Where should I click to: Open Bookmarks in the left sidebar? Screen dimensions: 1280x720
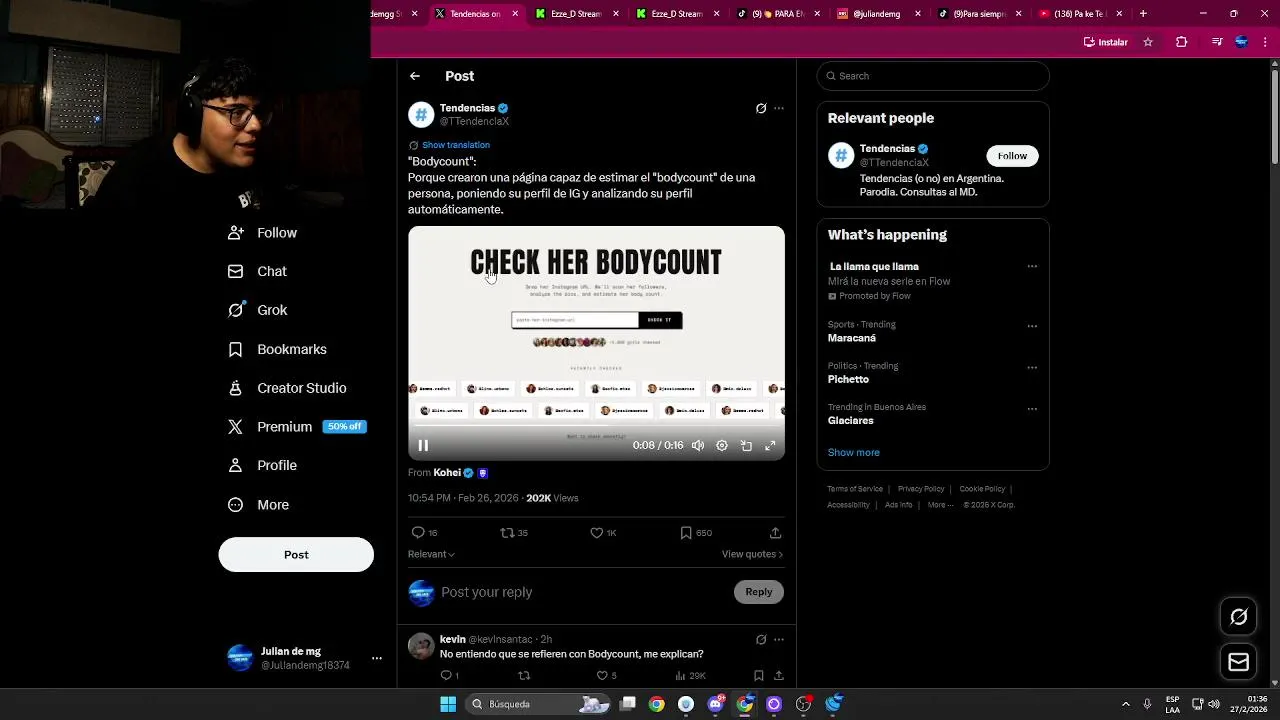(x=278, y=349)
